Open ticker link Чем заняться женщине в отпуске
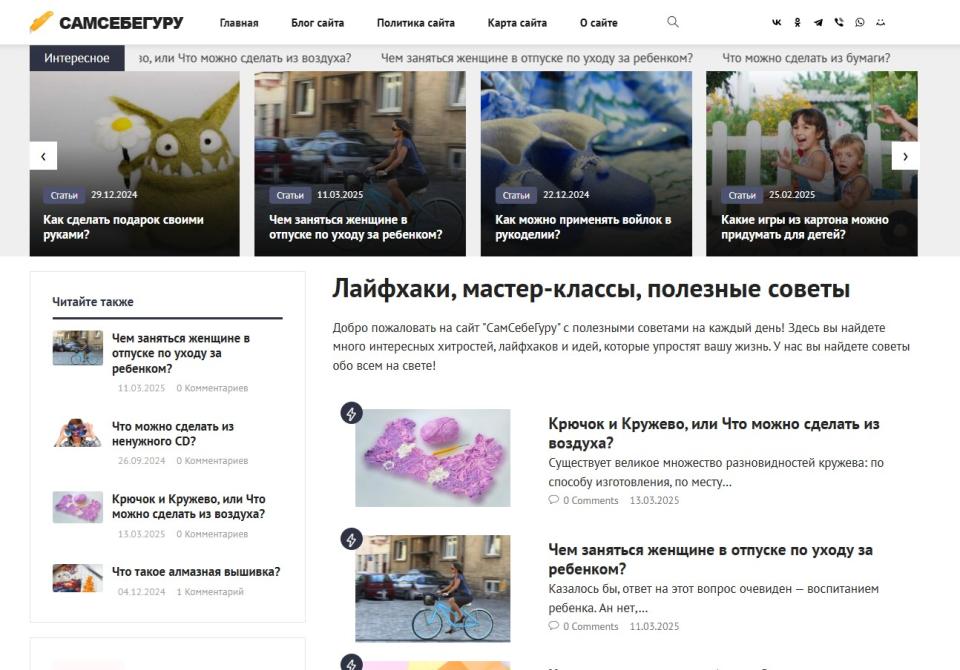 click(x=537, y=58)
